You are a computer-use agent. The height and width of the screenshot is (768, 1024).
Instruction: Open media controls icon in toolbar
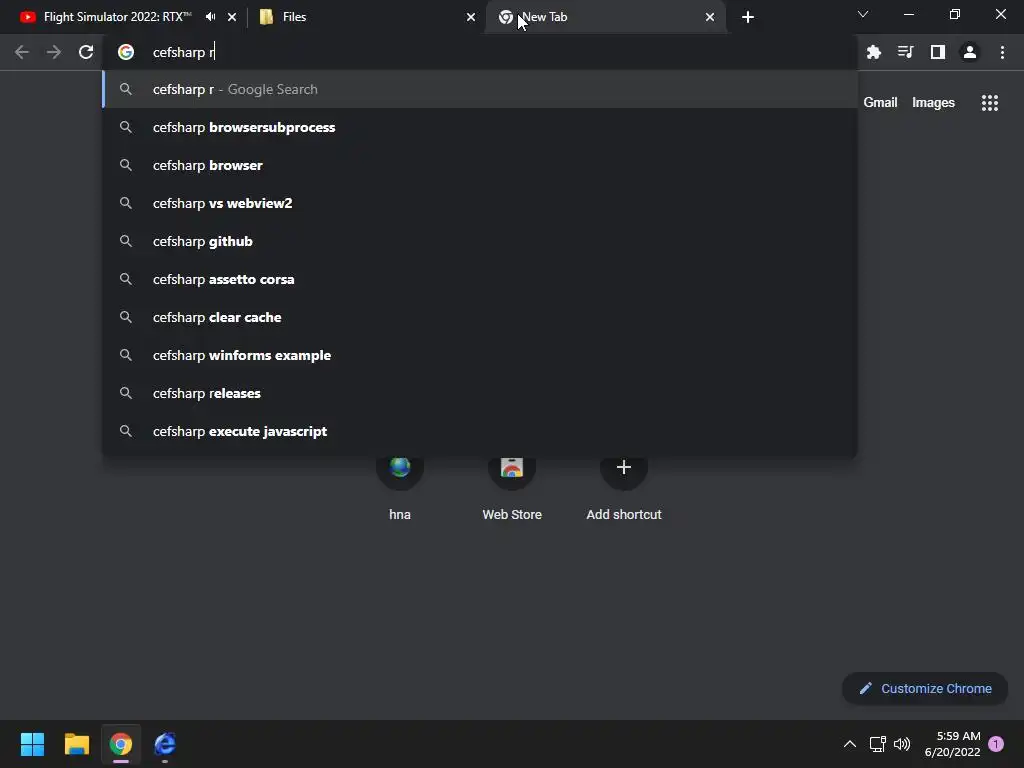coord(905,52)
